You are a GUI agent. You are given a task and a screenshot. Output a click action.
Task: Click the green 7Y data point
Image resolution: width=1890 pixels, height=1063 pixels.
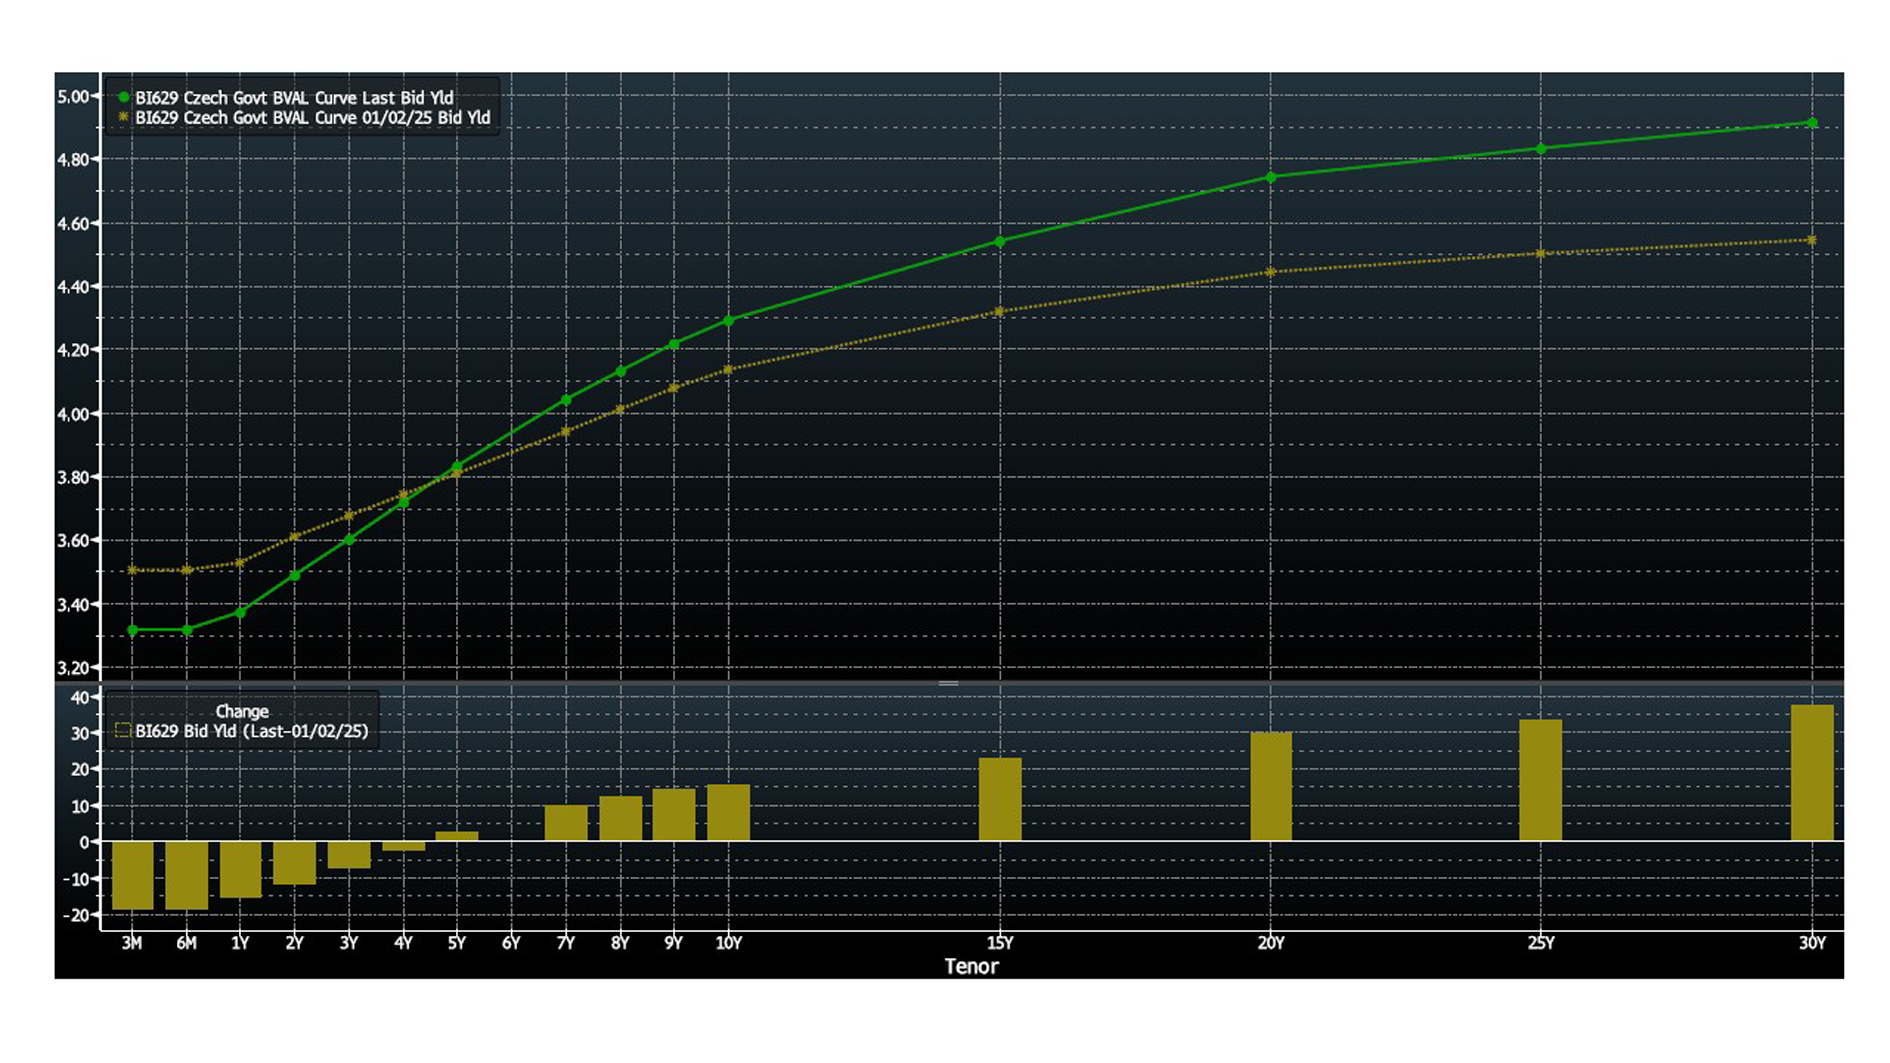566,400
